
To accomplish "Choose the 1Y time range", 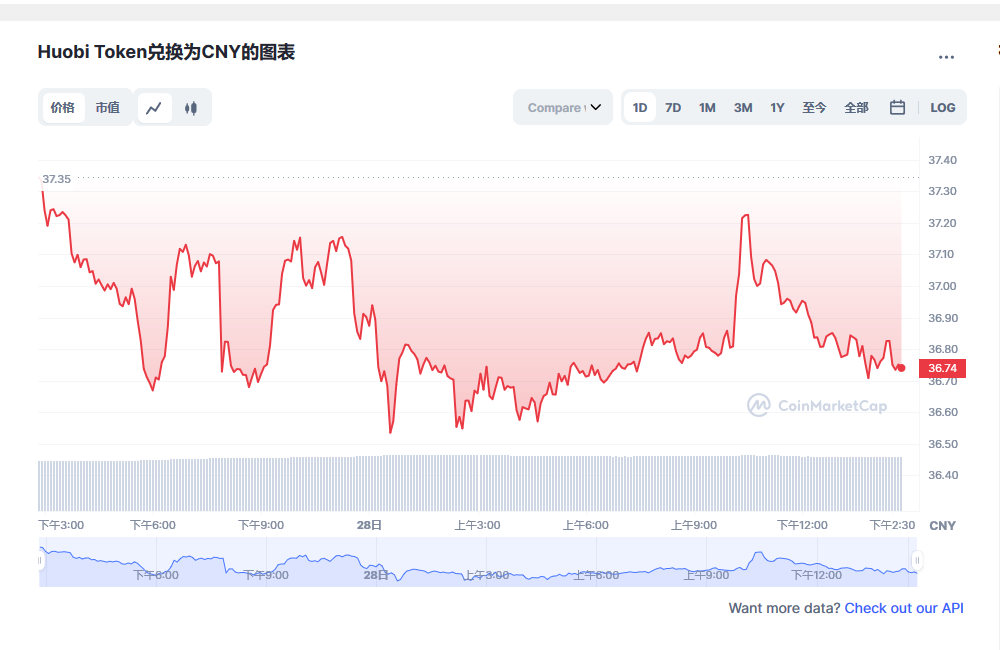I will click(x=777, y=108).
